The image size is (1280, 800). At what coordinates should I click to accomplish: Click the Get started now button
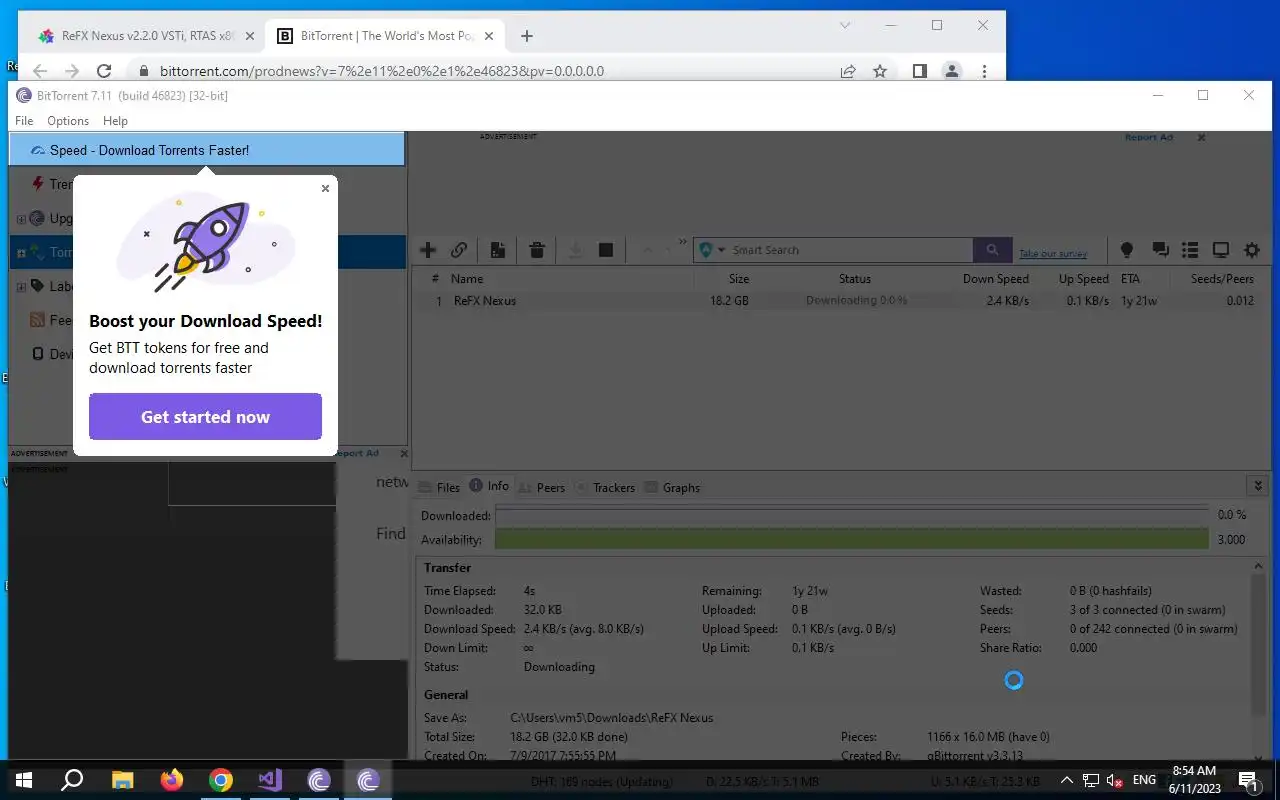tap(205, 417)
